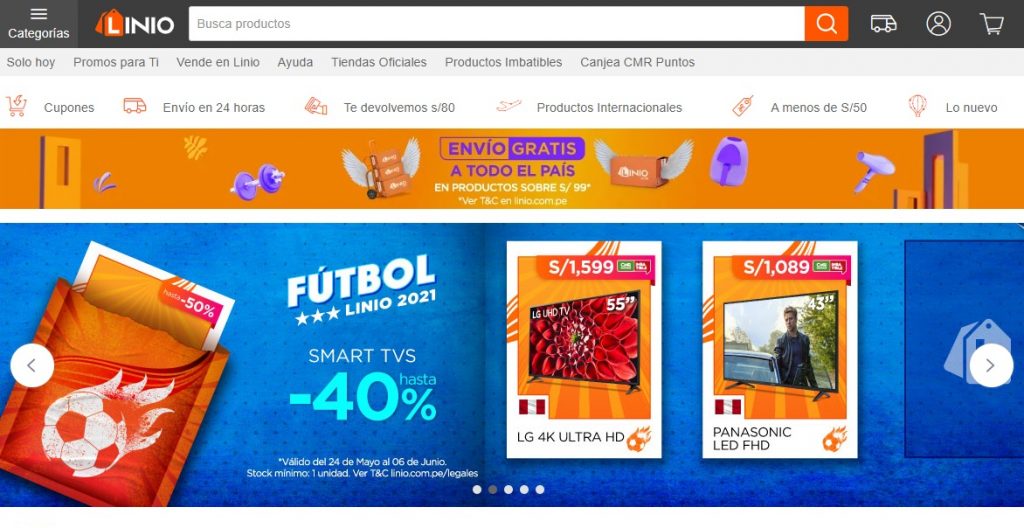Click the Cupones cart icon
This screenshot has width=1024, height=528.
[16, 107]
